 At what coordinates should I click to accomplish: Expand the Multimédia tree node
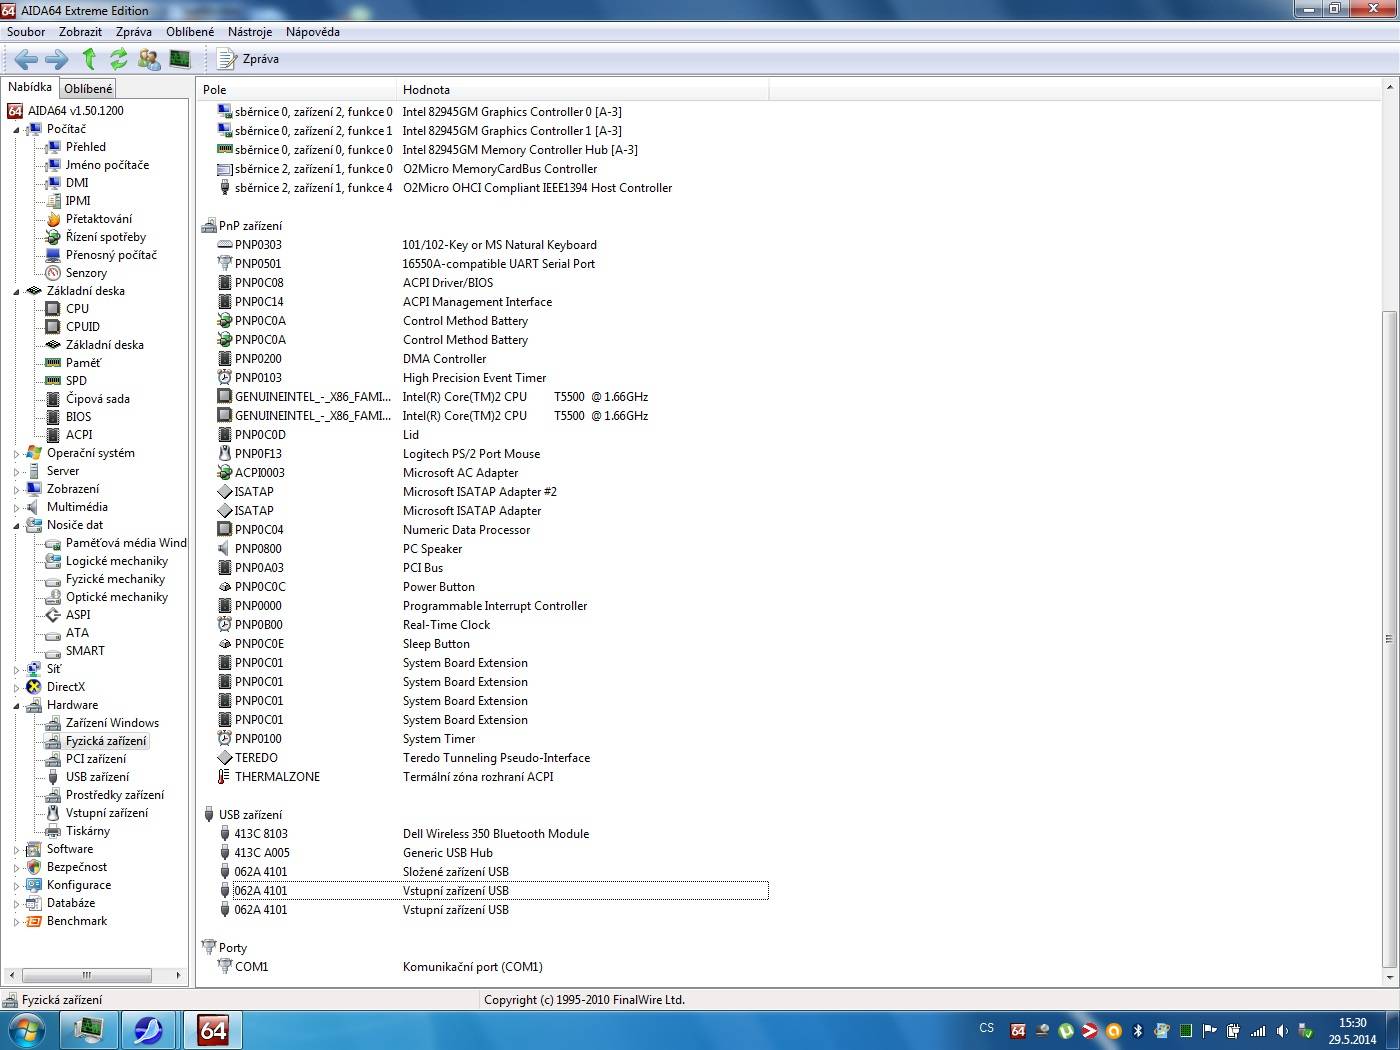[x=16, y=508]
